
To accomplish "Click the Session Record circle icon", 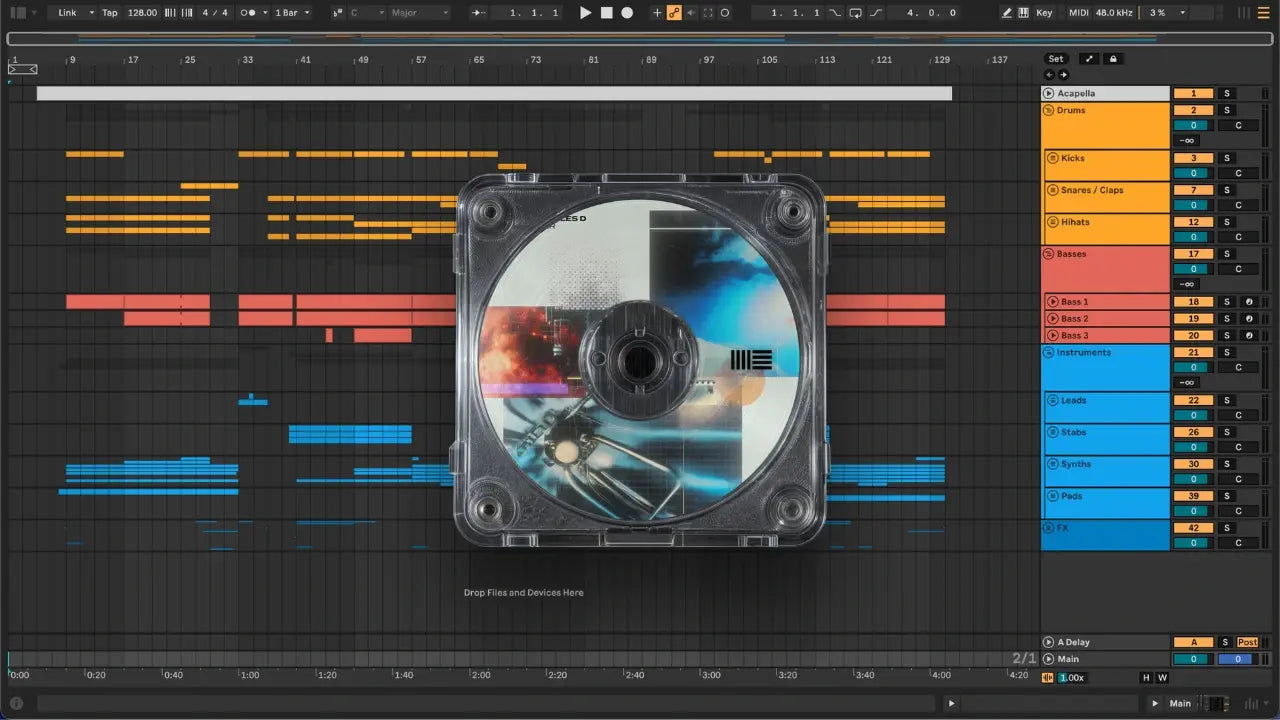I will click(x=725, y=13).
